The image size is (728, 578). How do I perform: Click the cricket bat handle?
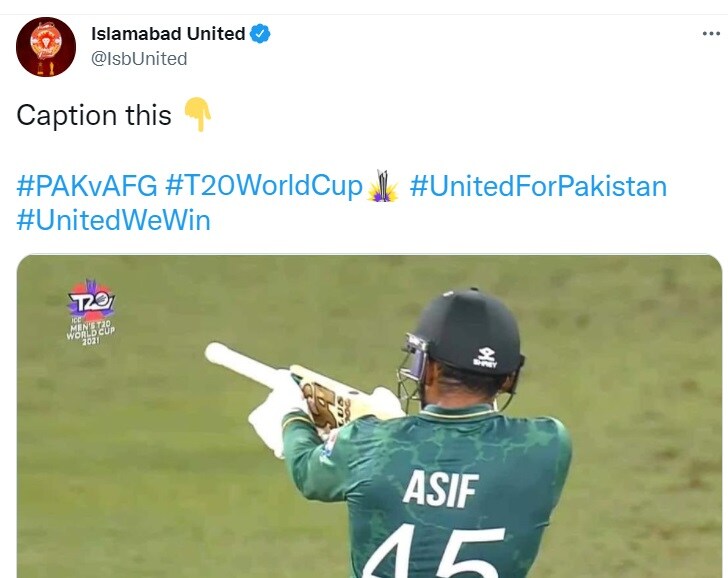coord(244,364)
